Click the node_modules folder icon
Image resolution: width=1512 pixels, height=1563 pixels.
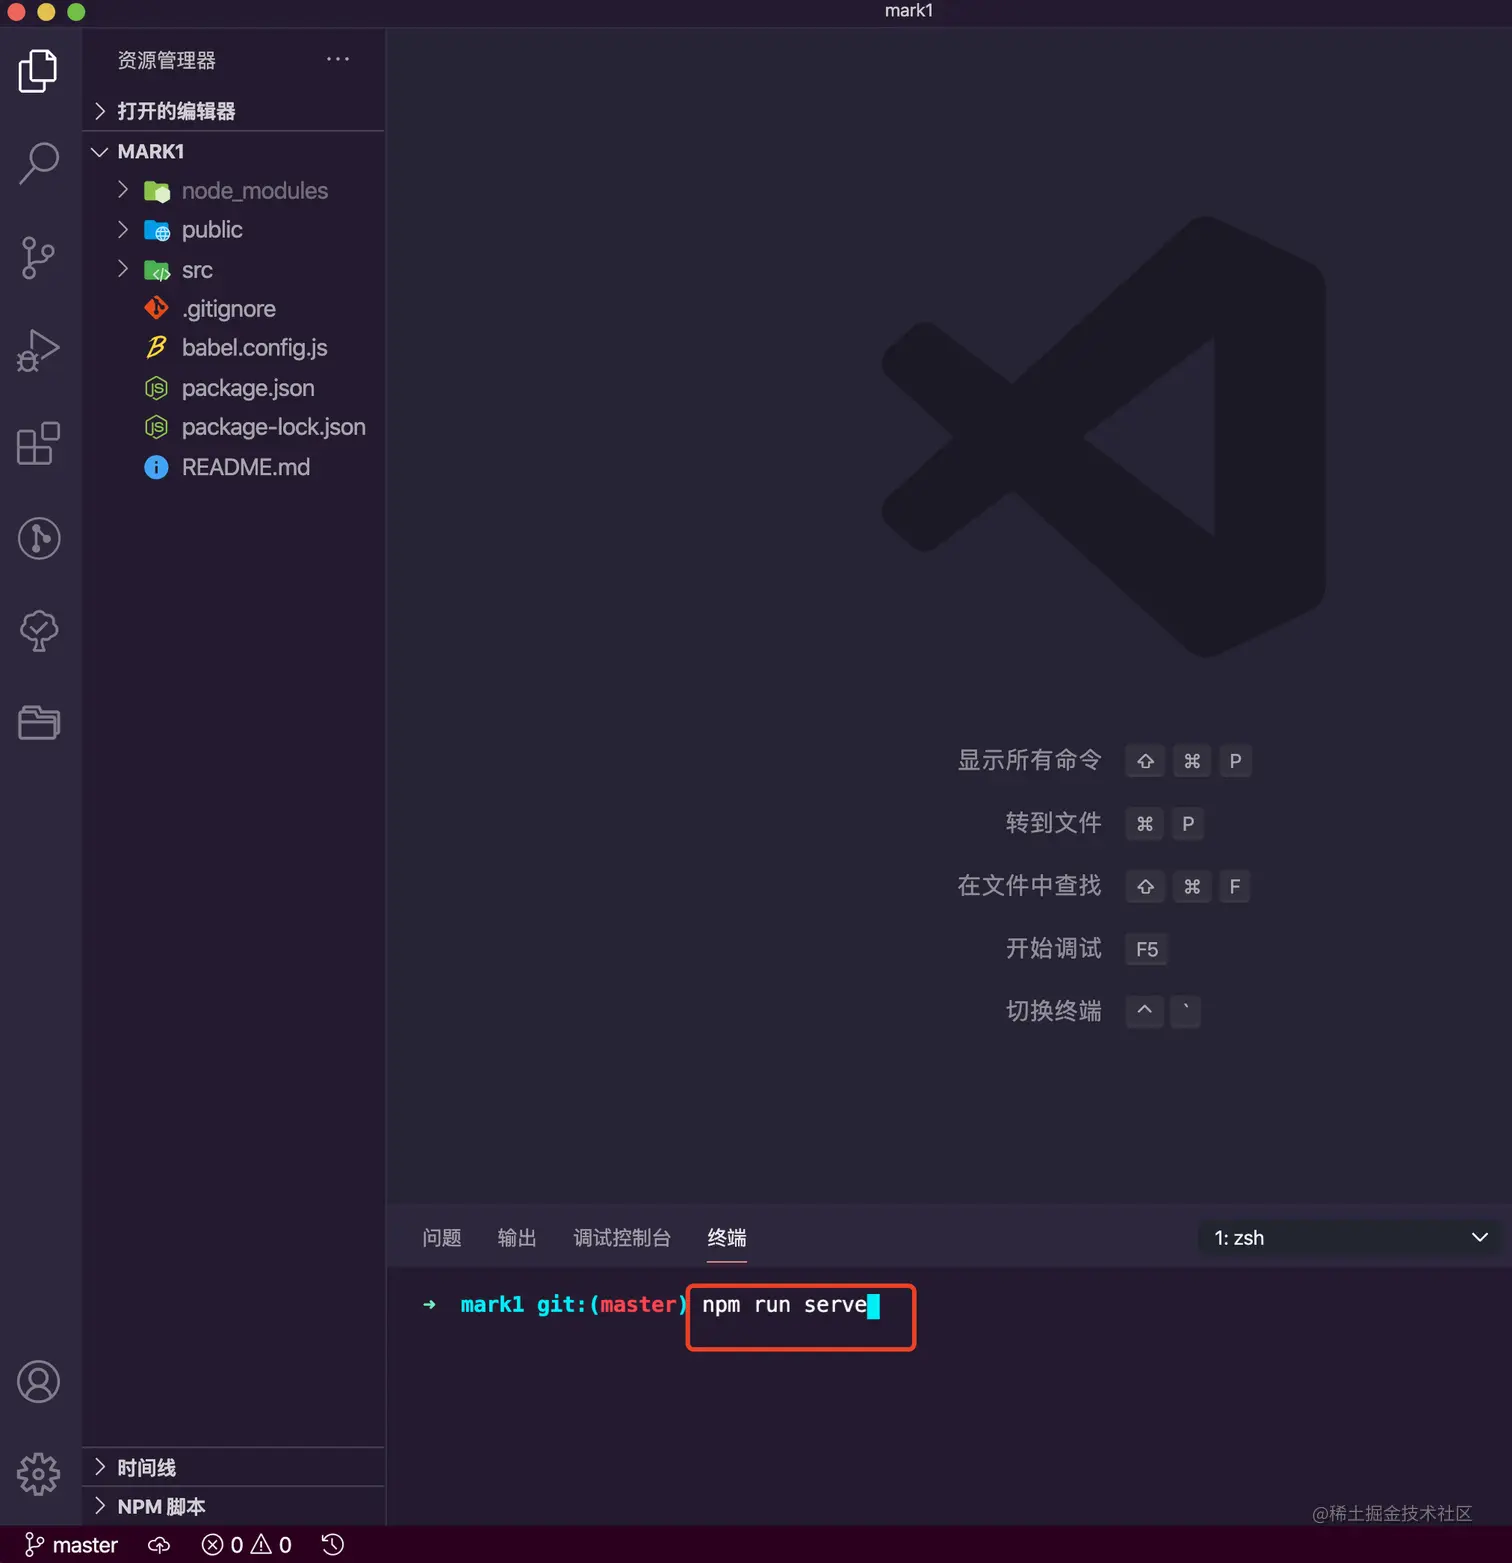point(157,191)
